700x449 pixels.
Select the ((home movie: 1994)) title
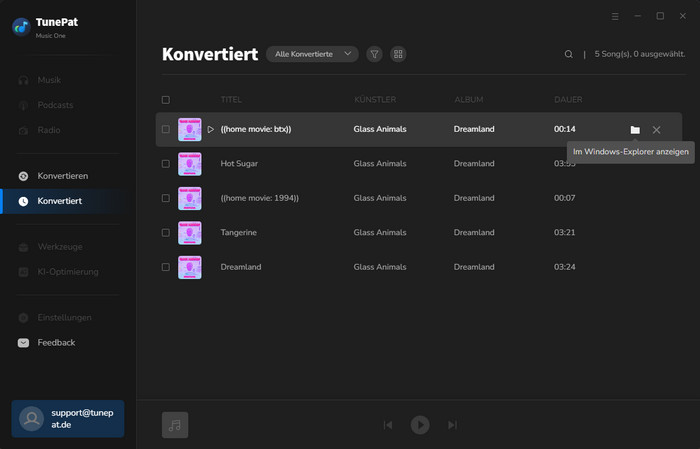coord(260,198)
